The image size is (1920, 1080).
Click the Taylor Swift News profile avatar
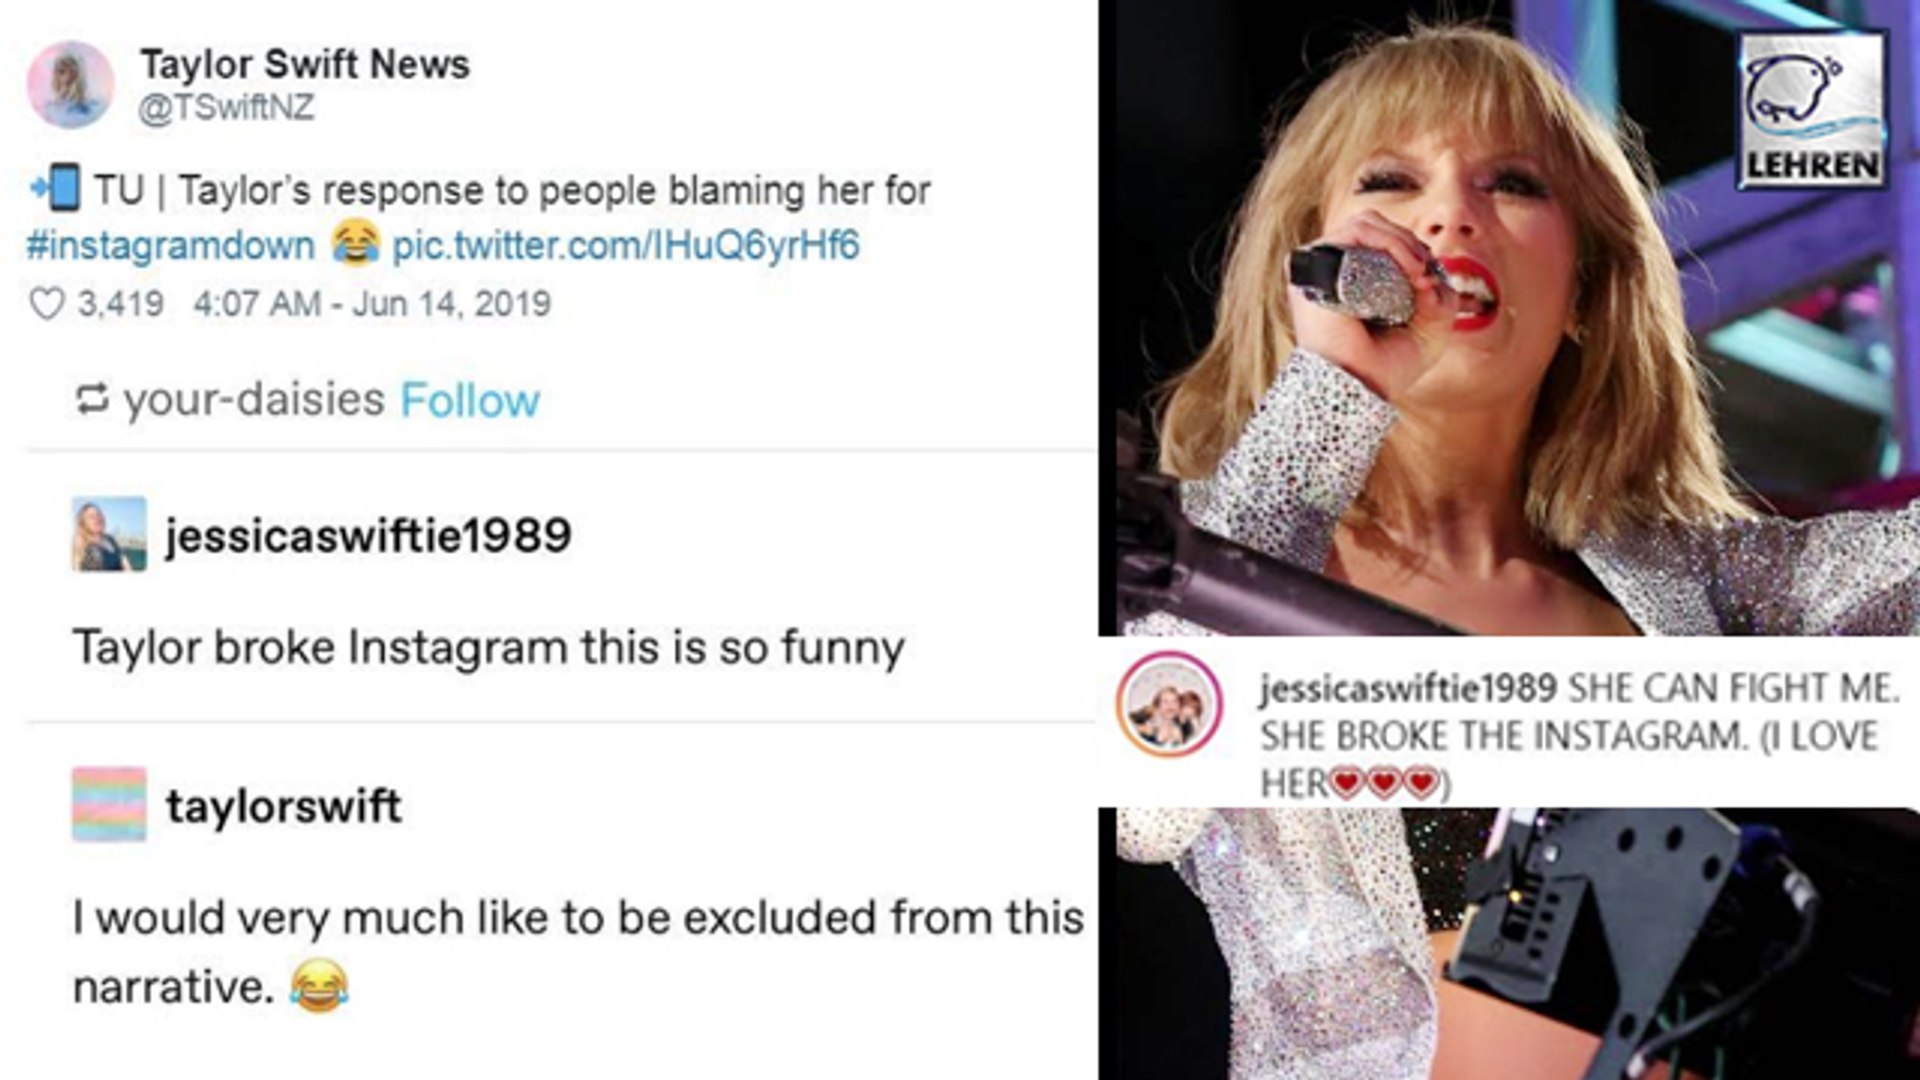[70, 84]
